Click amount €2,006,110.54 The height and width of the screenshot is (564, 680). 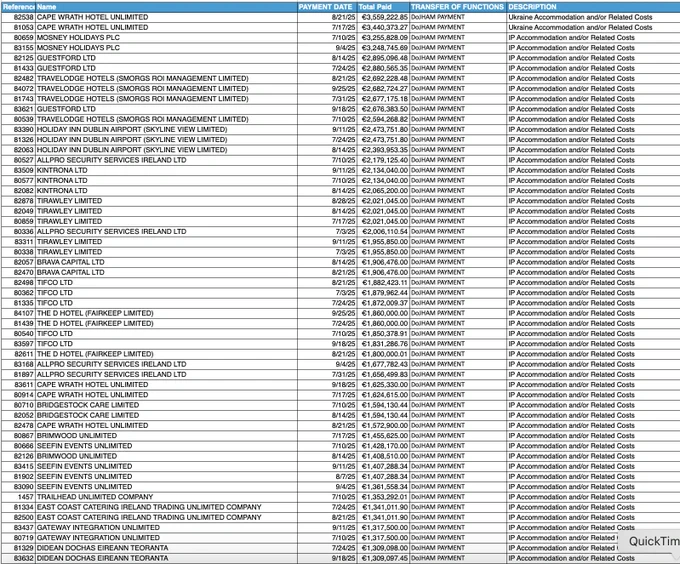385,231
